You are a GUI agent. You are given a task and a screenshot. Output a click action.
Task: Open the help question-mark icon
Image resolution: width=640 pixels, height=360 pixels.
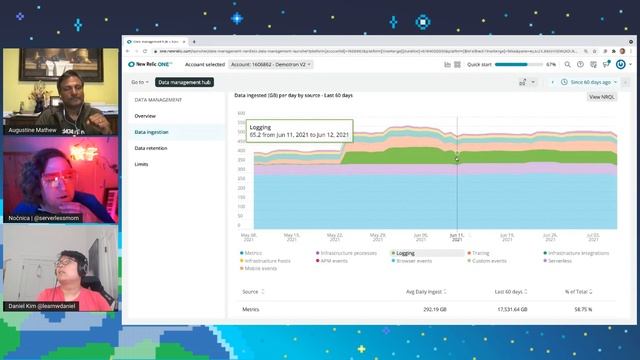coord(580,64)
